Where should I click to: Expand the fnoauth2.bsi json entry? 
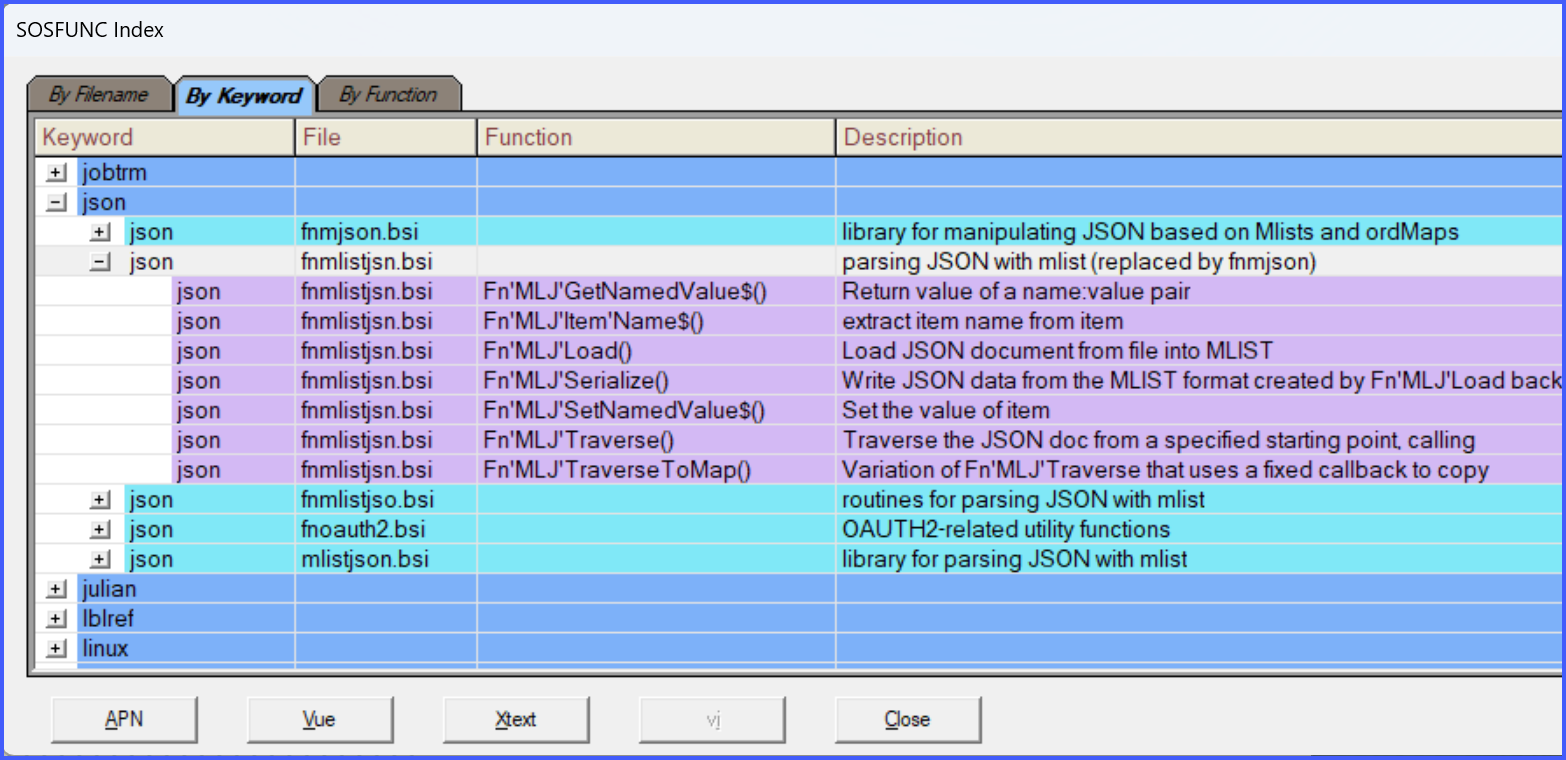(x=100, y=530)
